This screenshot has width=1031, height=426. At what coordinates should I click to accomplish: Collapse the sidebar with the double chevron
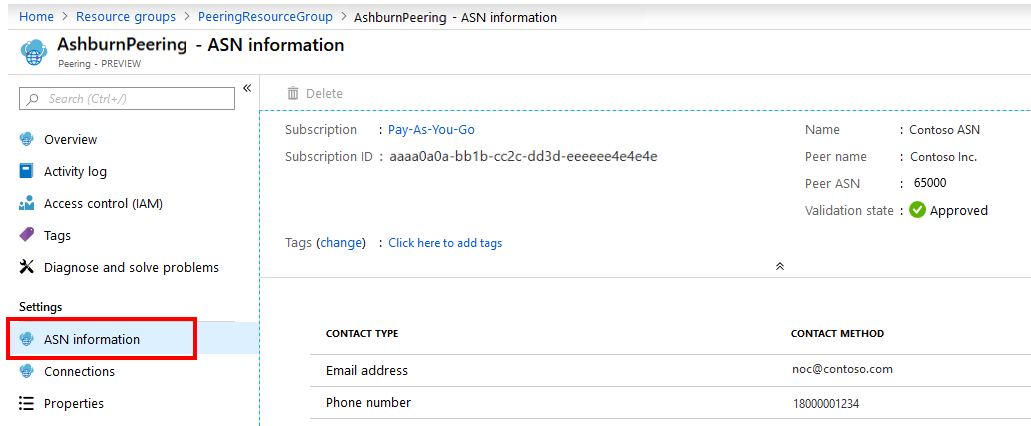247,89
